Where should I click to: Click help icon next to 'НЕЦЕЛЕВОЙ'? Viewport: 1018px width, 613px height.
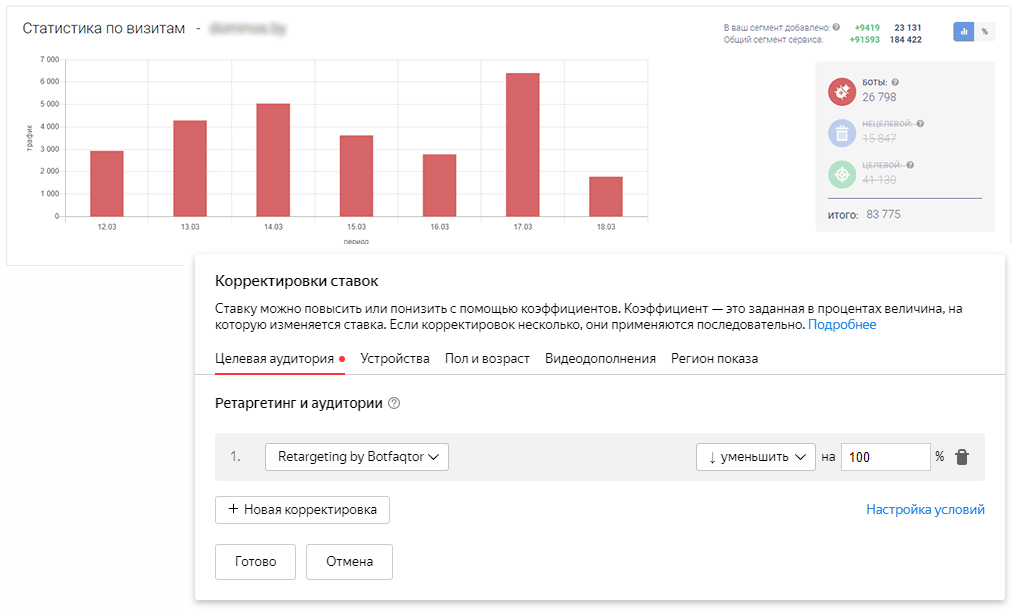click(x=919, y=124)
